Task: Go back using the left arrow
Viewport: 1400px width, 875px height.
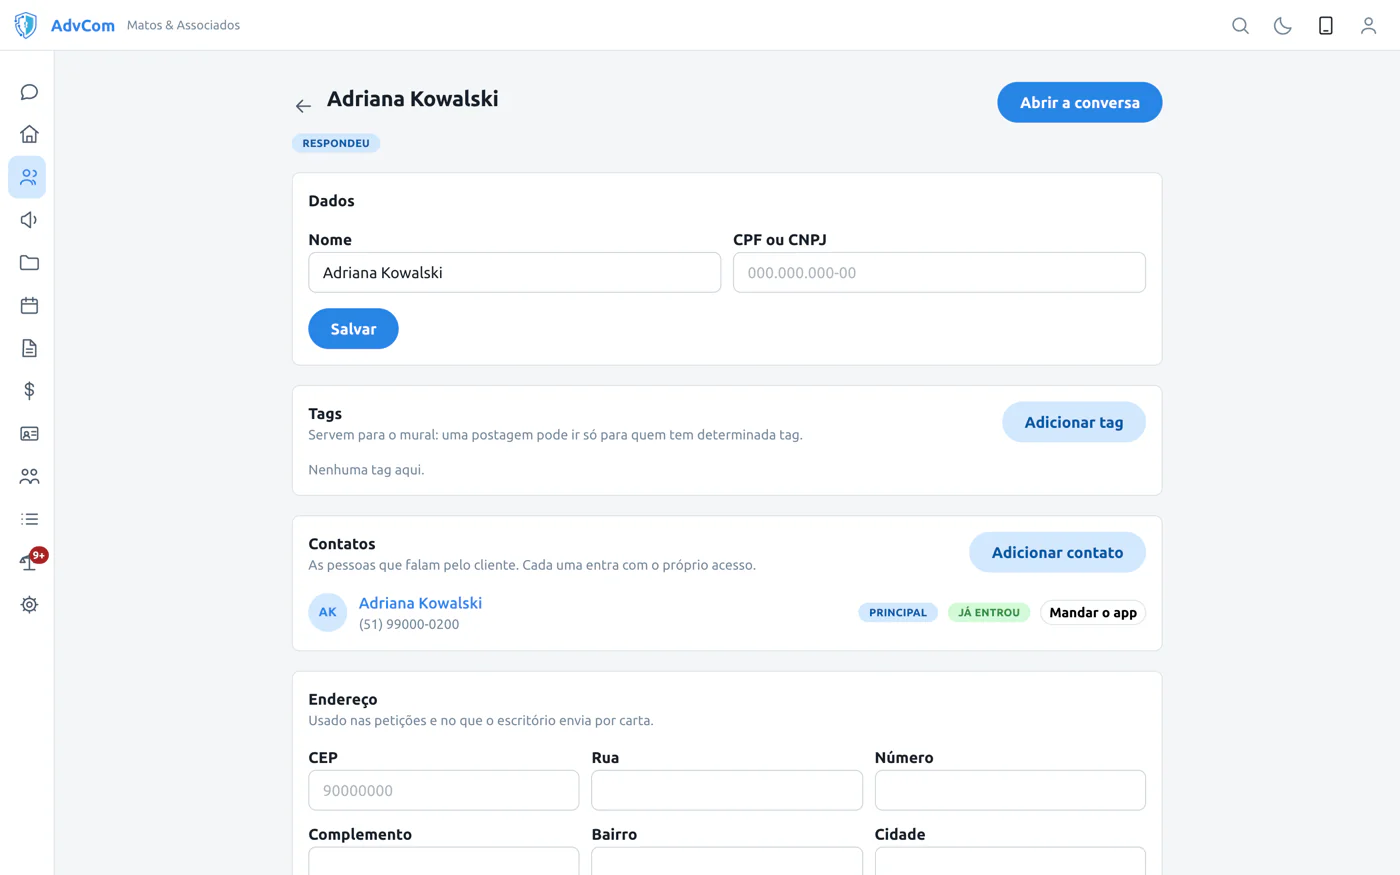Action: coord(303,106)
